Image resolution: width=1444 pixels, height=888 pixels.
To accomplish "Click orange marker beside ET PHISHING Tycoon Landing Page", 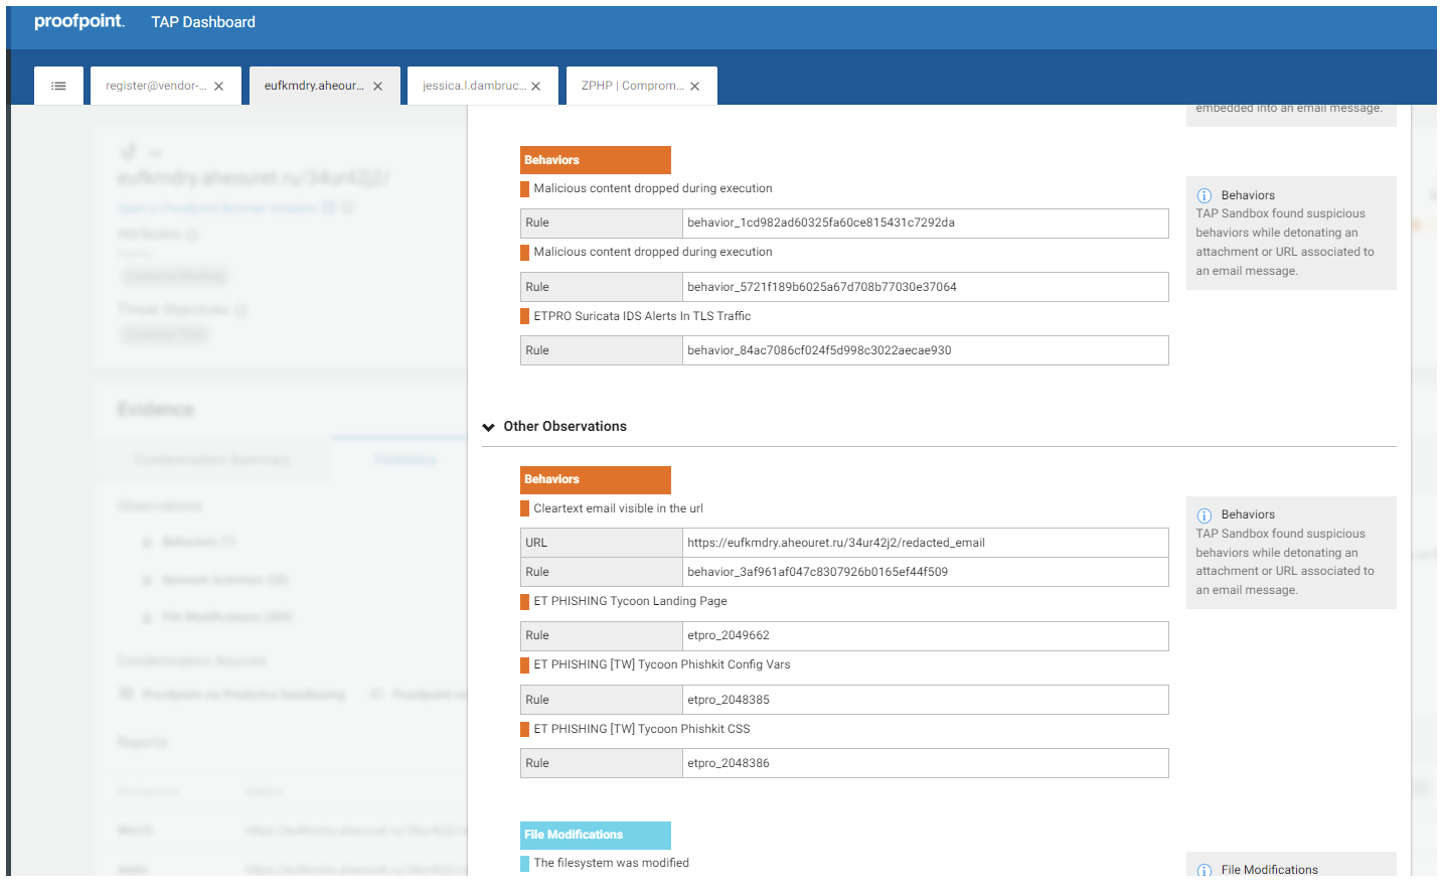I will 525,602.
